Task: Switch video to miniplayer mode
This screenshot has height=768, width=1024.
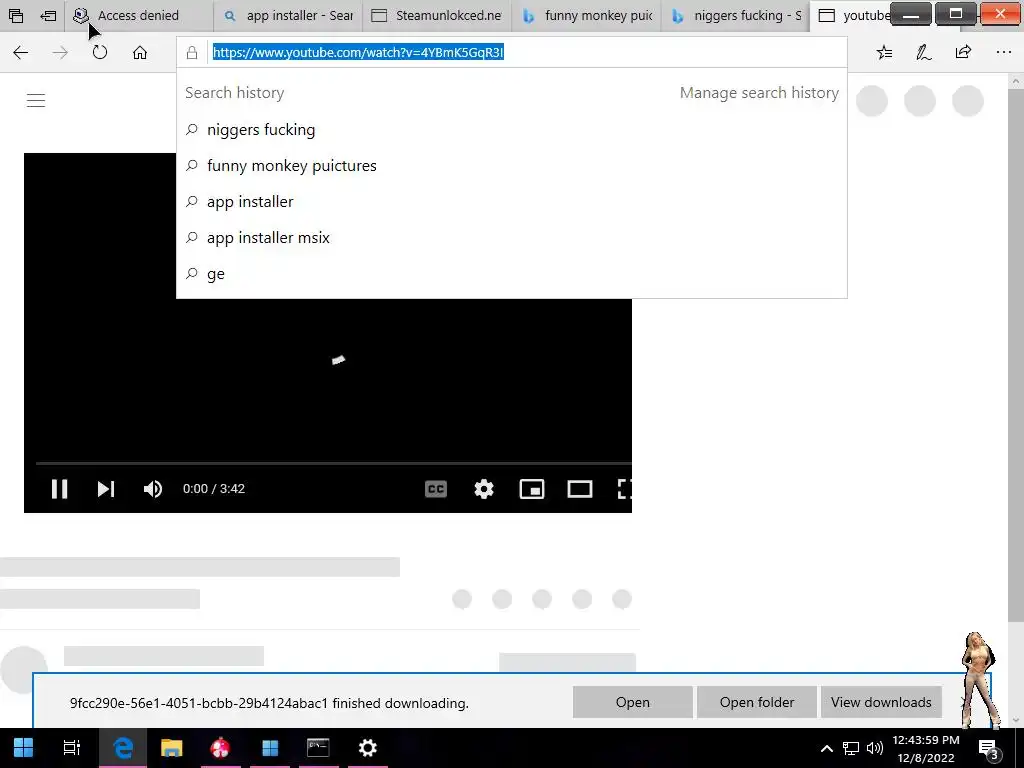Action: (532, 488)
